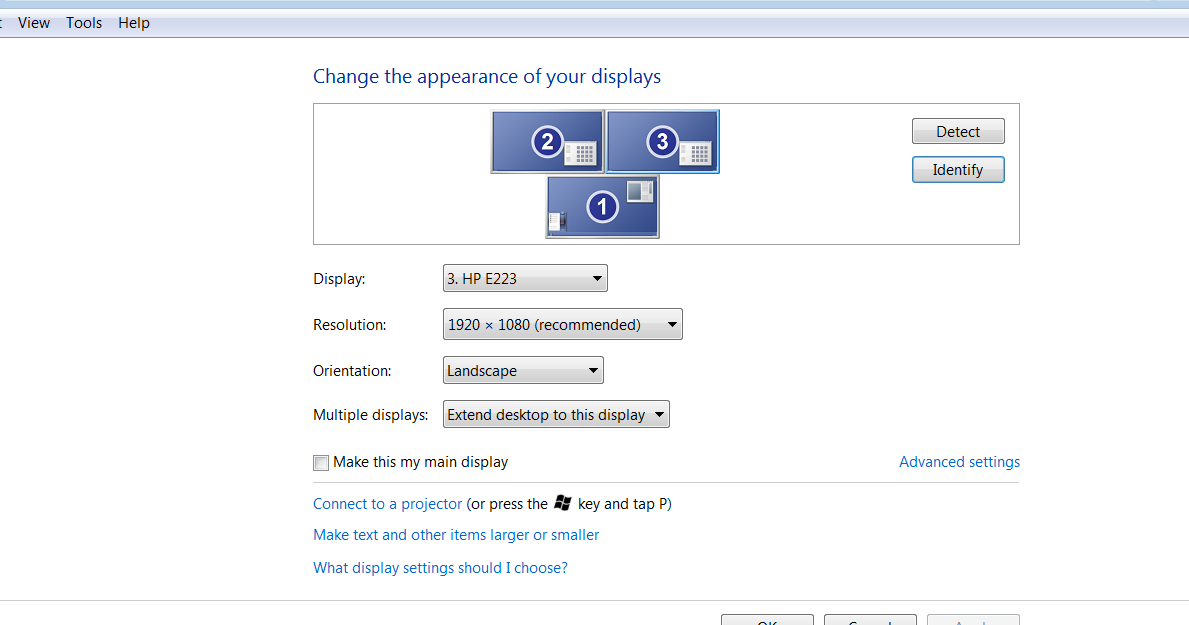
Task: Enable 'Make this my main display' checkbox
Action: coord(321,462)
